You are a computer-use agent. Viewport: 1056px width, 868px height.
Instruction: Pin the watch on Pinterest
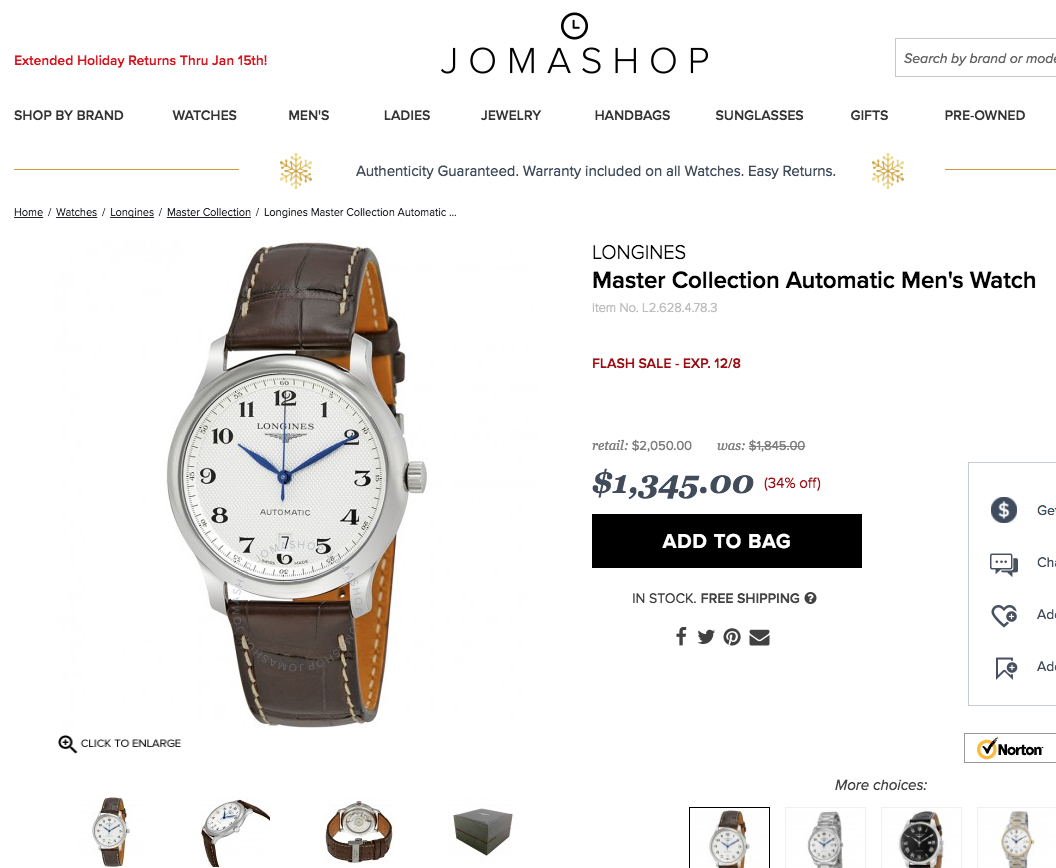click(x=732, y=637)
